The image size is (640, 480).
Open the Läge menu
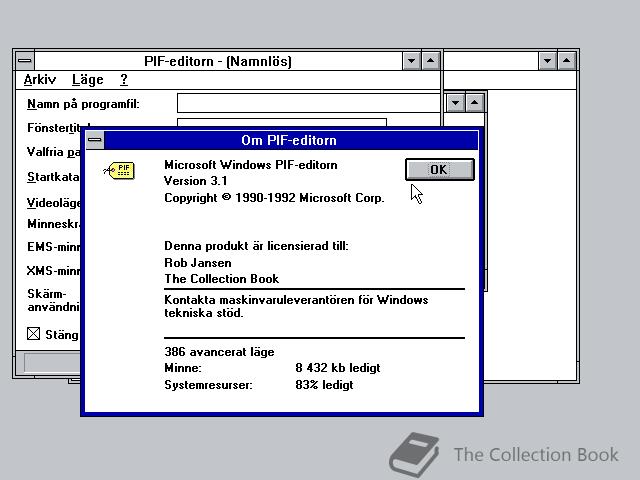[88, 80]
